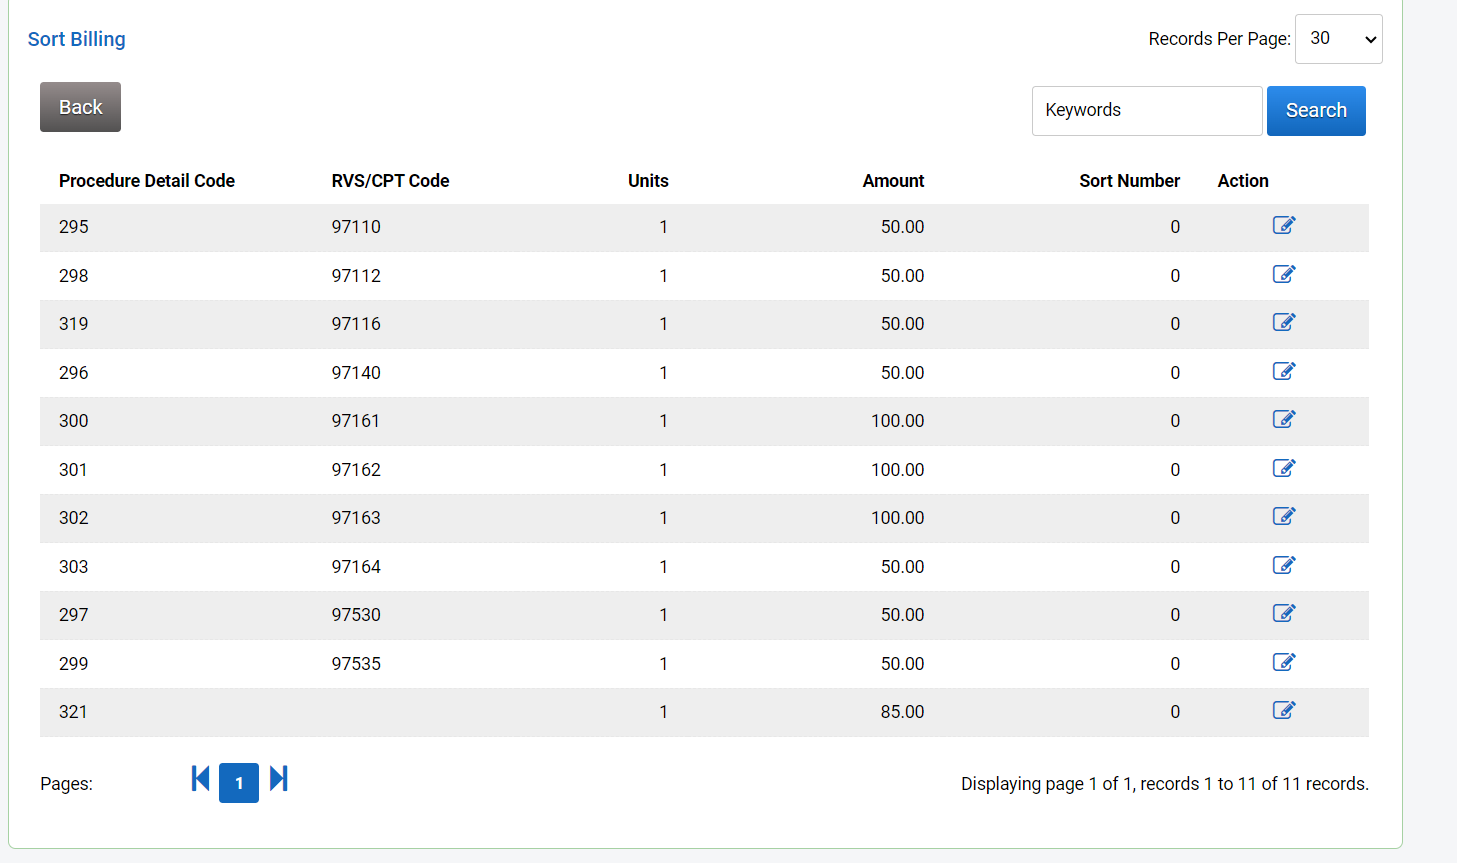1457x863 pixels.
Task: Click the Sort Number column header
Action: [x=1129, y=181]
